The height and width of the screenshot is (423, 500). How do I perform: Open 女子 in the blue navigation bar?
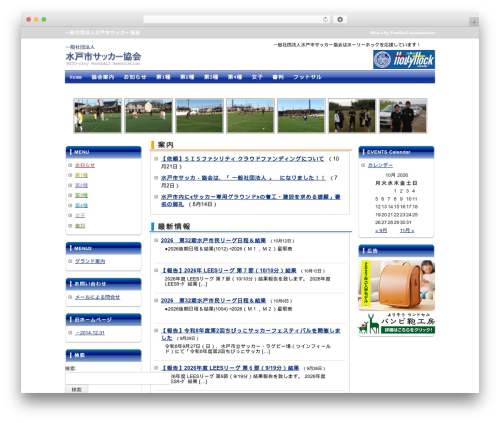point(257,77)
